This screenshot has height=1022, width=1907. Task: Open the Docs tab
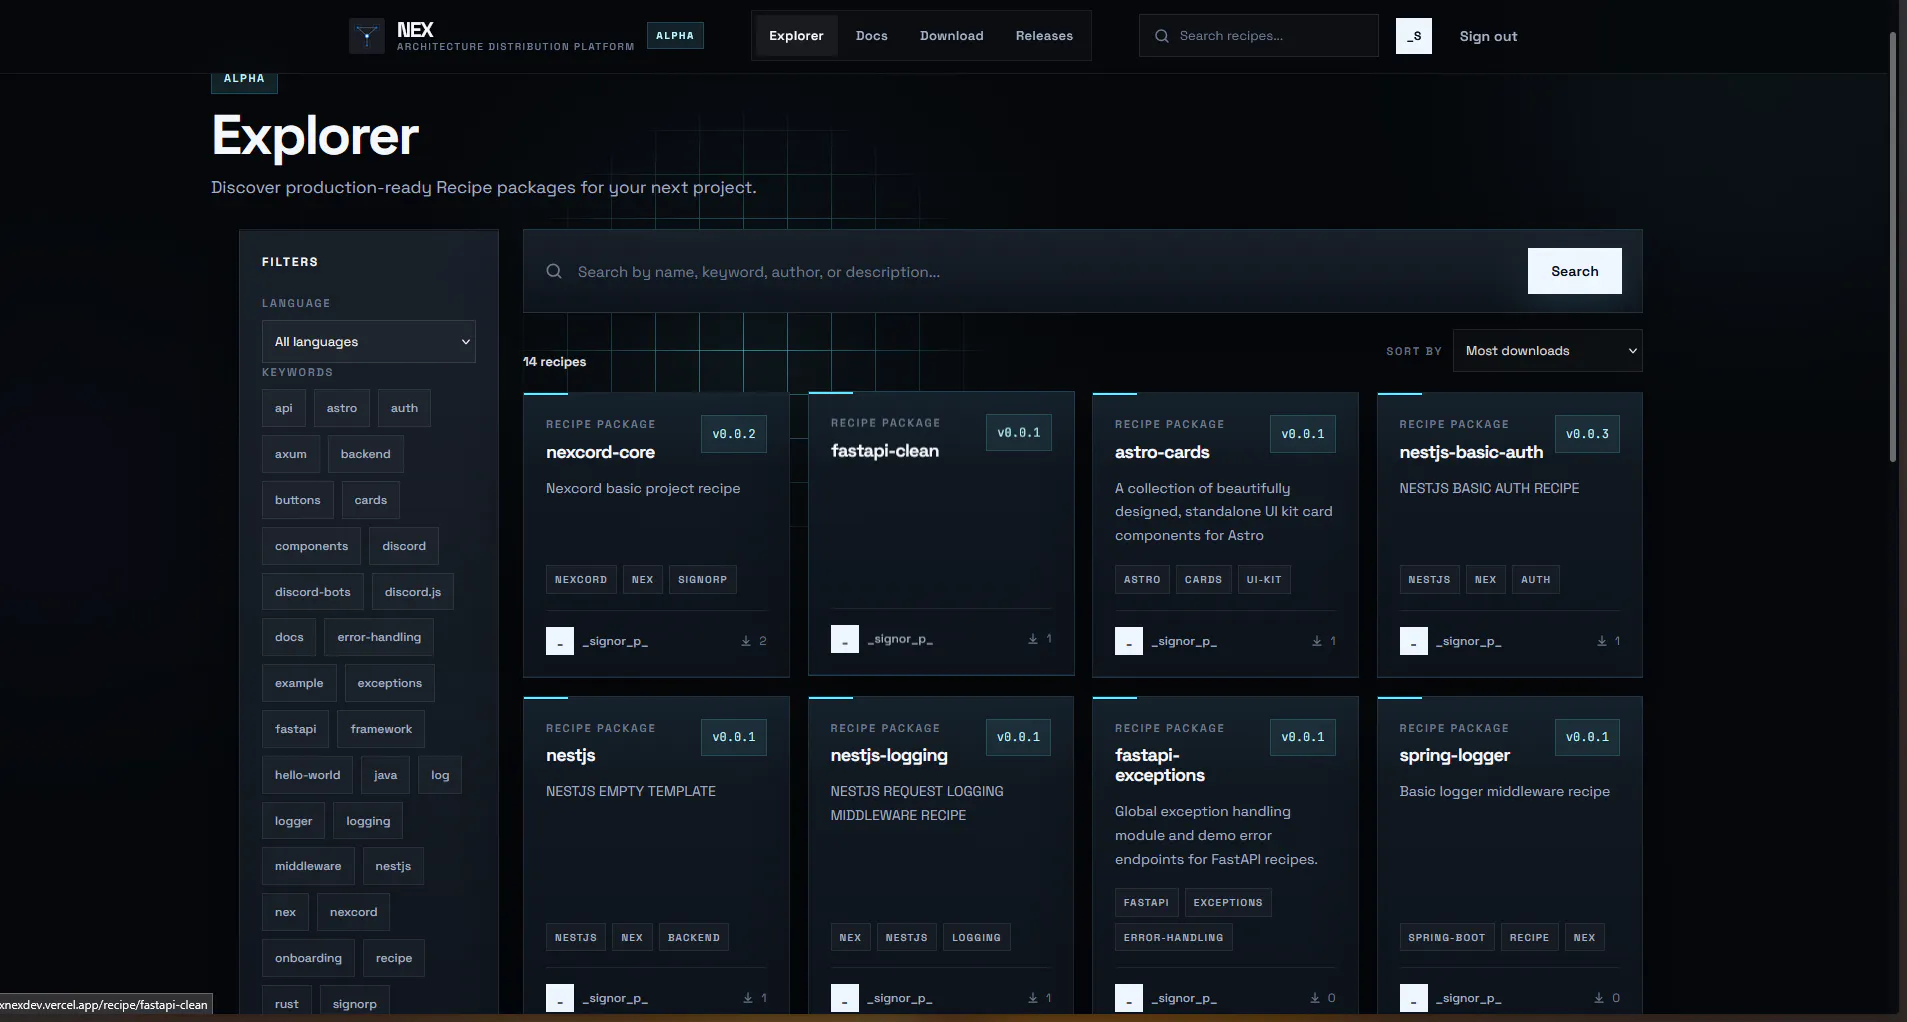(872, 36)
